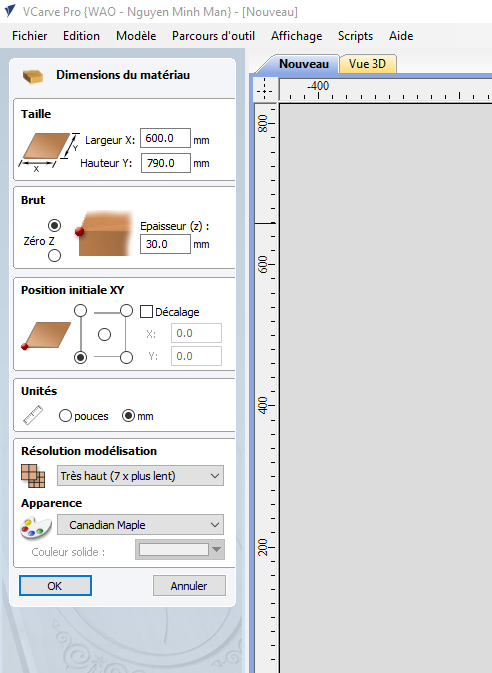Set XY origin to top-right corner
Screen dimensions: 492x673
click(126, 310)
